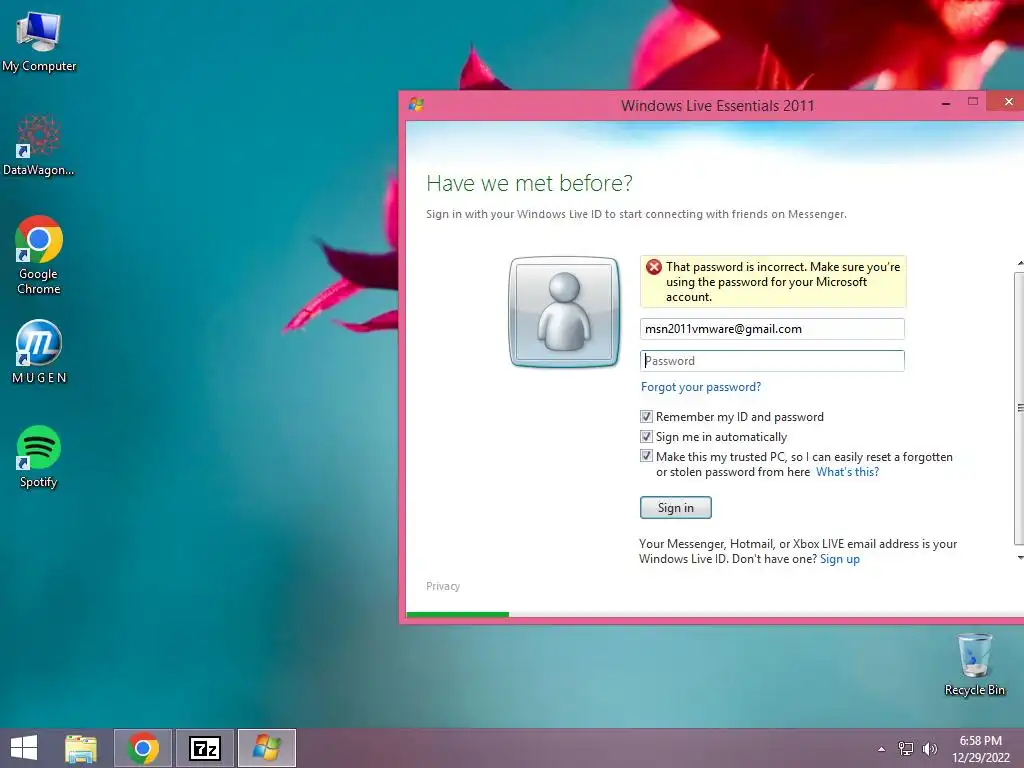Open the DataWagon desktop shortcut

[39, 145]
